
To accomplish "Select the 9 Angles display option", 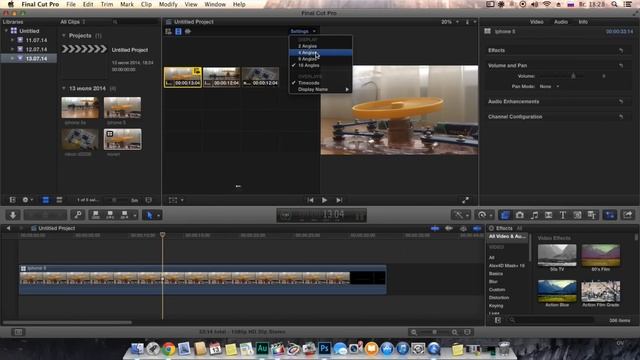I will tap(321, 59).
